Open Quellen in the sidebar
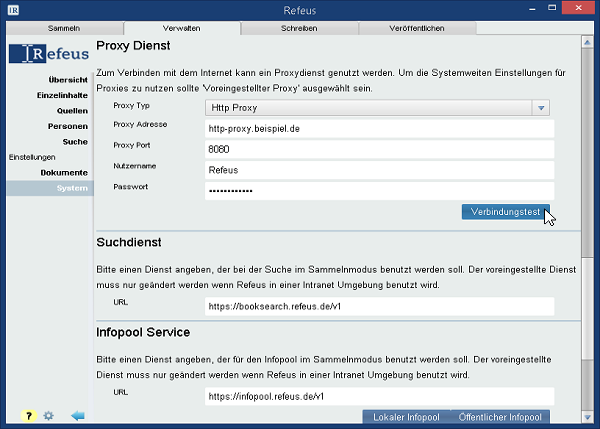 (x=72, y=110)
